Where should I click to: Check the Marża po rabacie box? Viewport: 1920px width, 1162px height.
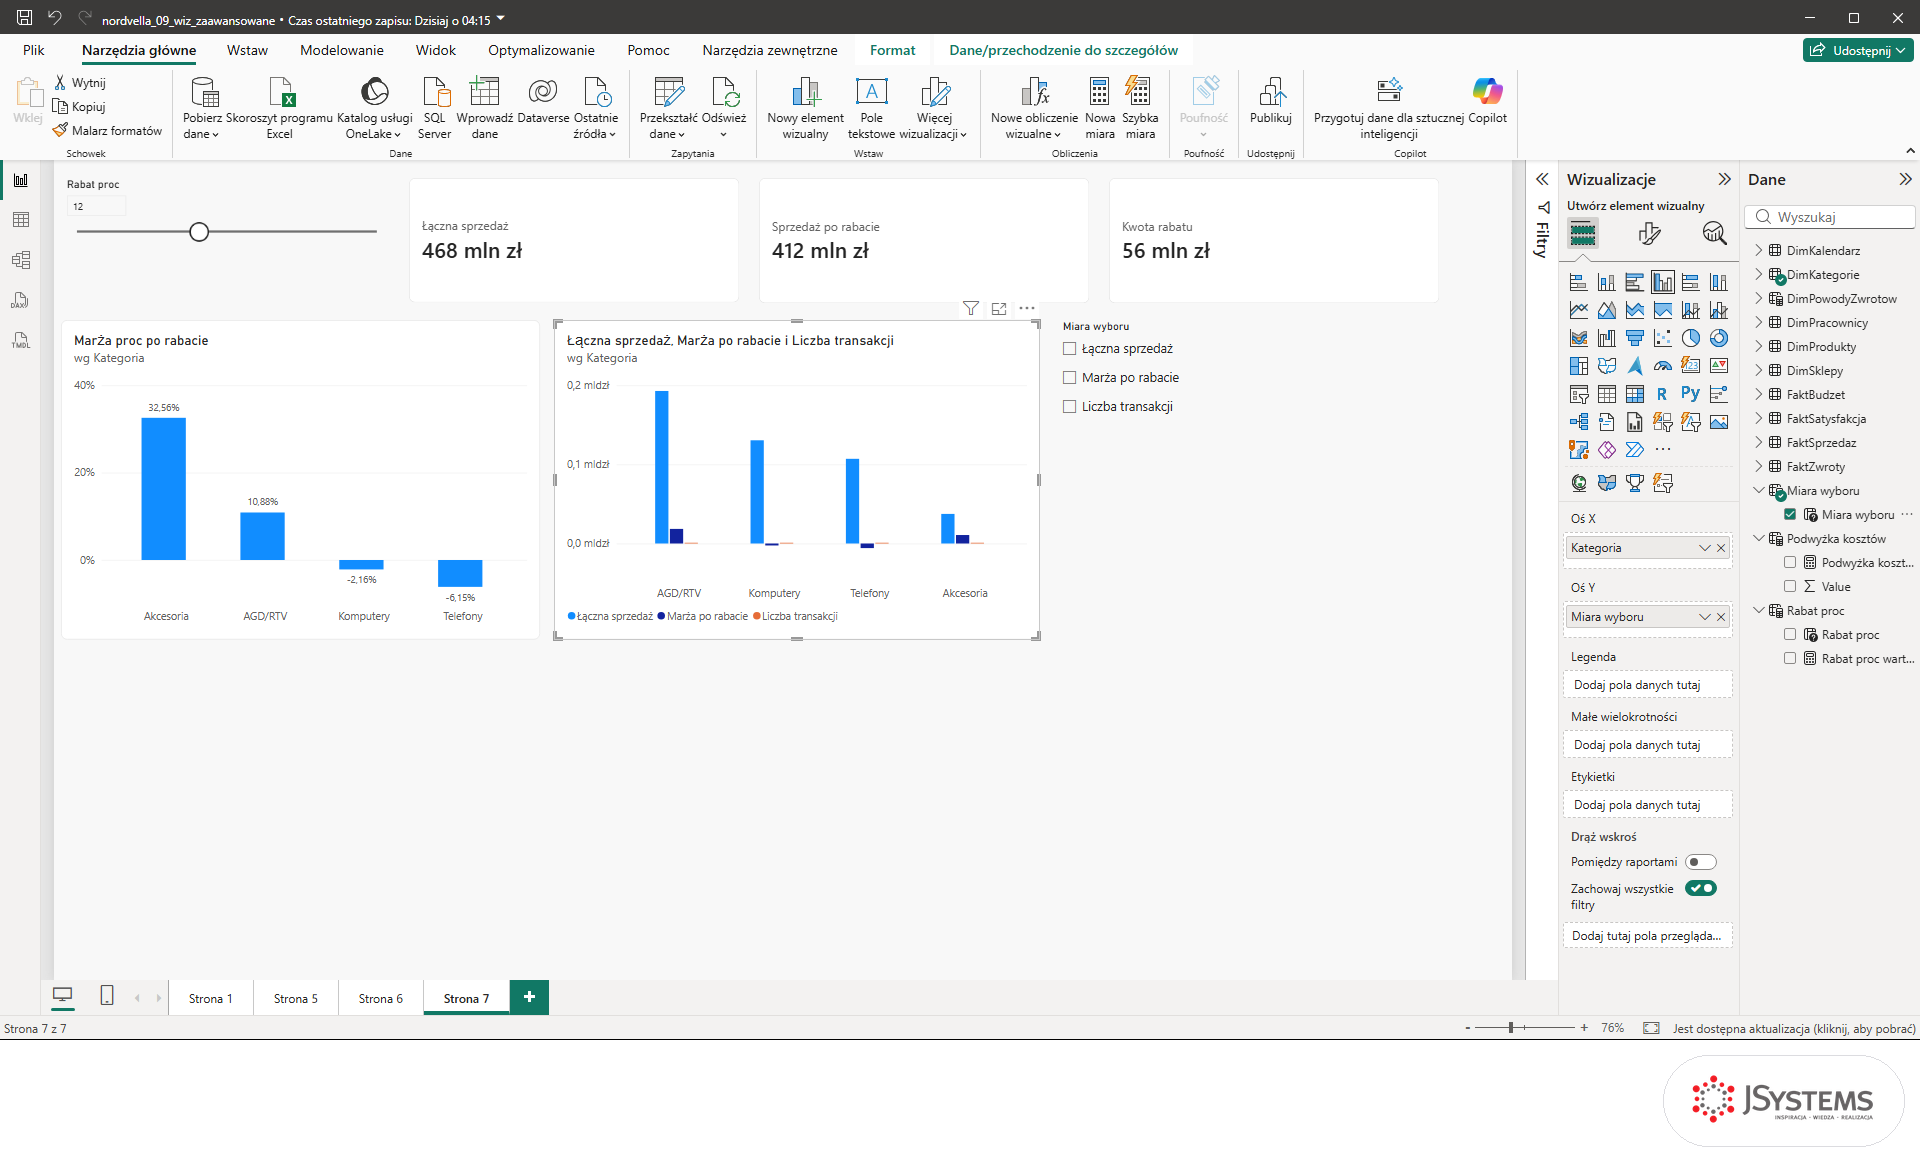1070,378
